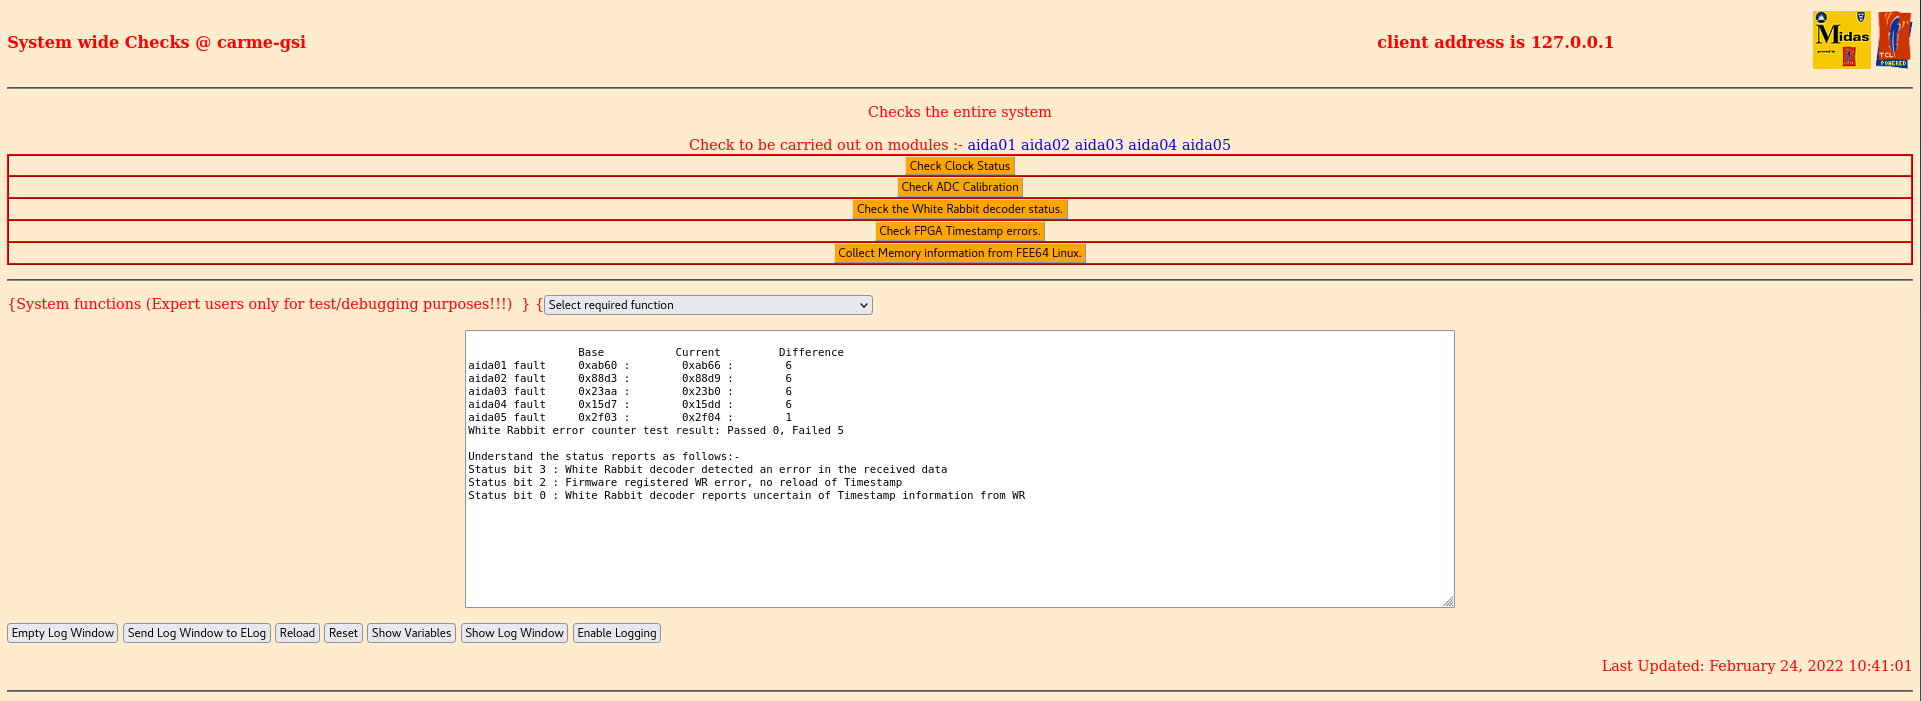Select the aida05 module link

coord(1206,145)
